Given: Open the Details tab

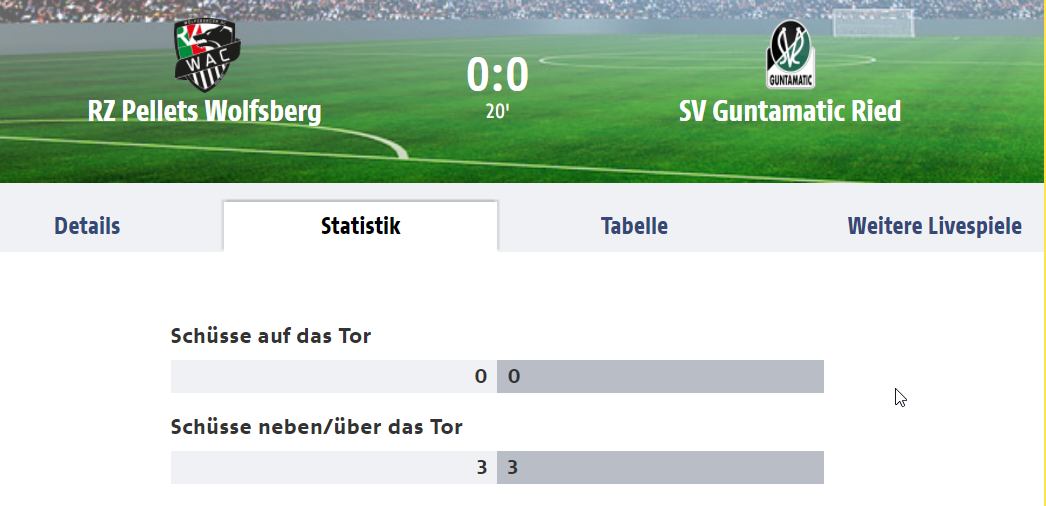Looking at the screenshot, I should (x=87, y=226).
